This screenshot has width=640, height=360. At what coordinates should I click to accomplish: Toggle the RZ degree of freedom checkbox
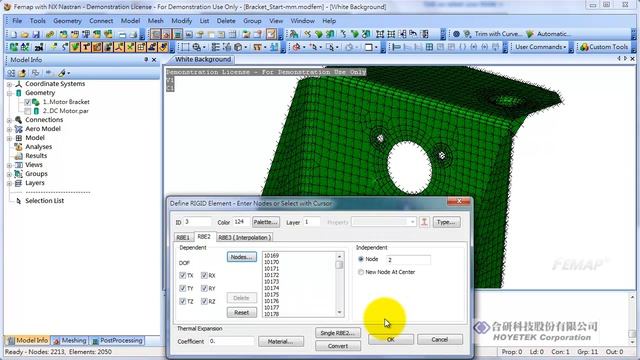coord(204,301)
